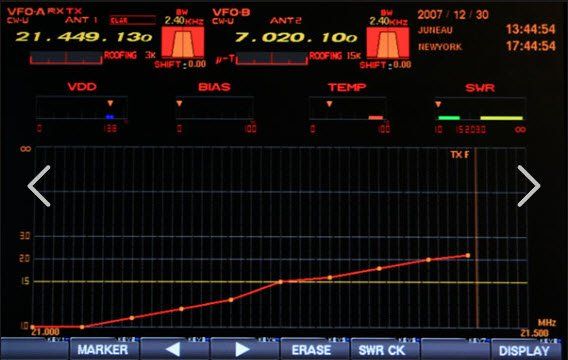568x360 pixels.
Task: Click the TEMP meter heading
Action: 347,87
